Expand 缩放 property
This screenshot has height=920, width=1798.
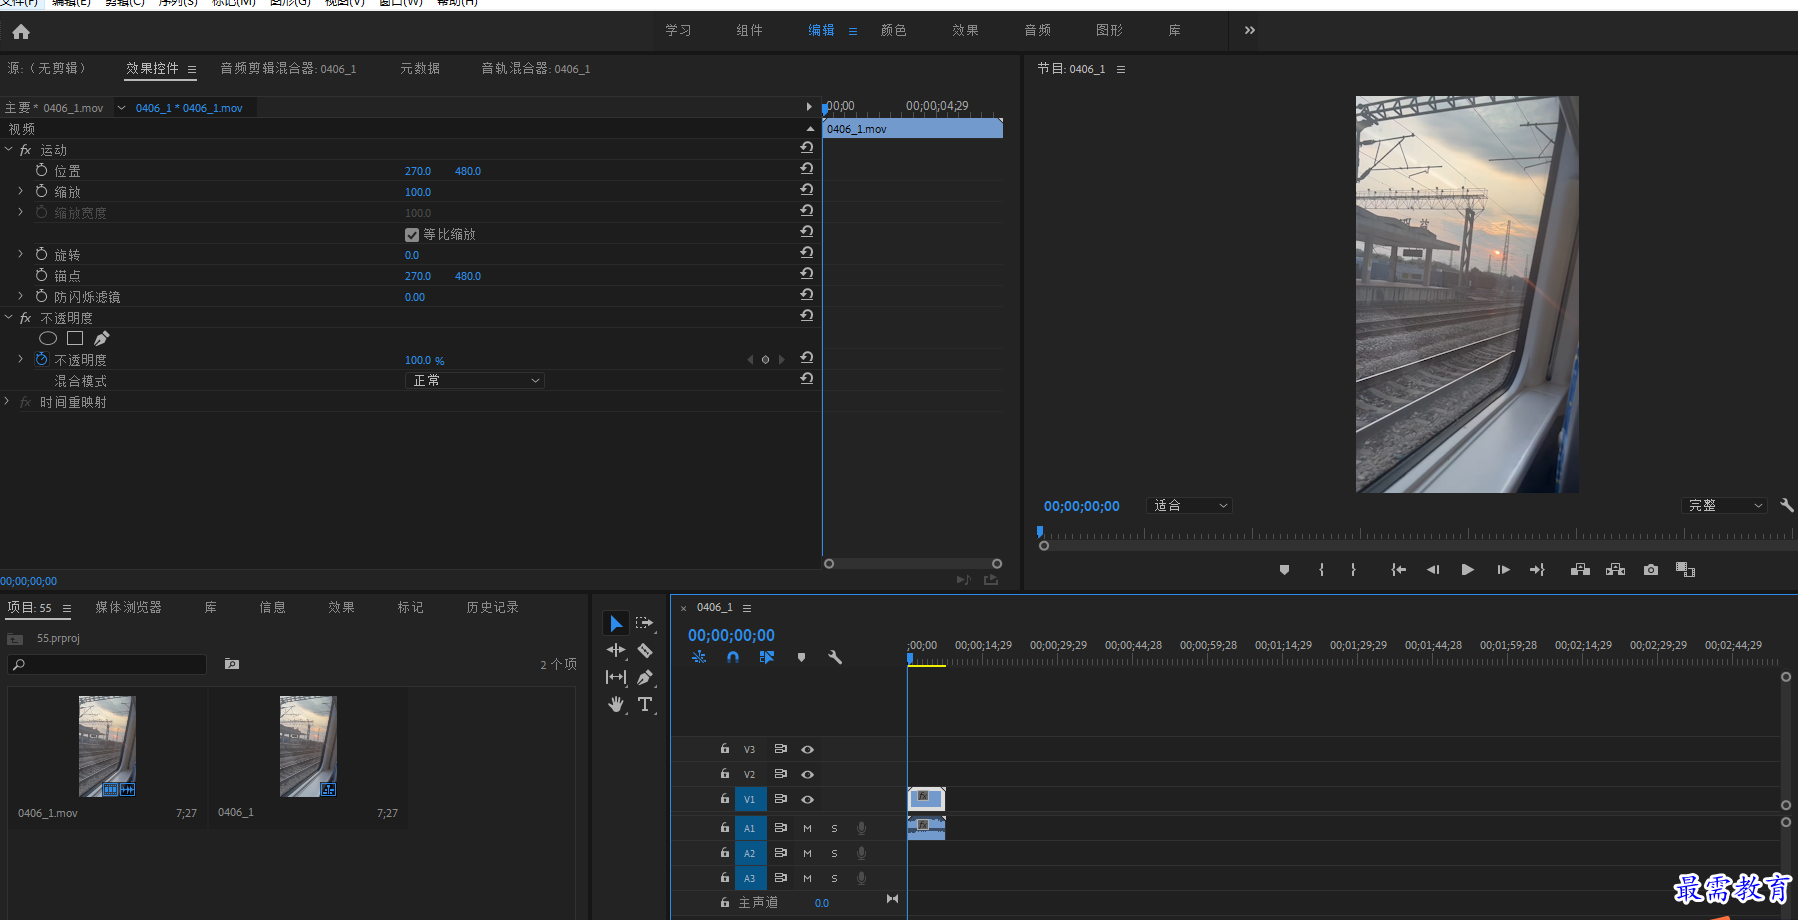(20, 191)
